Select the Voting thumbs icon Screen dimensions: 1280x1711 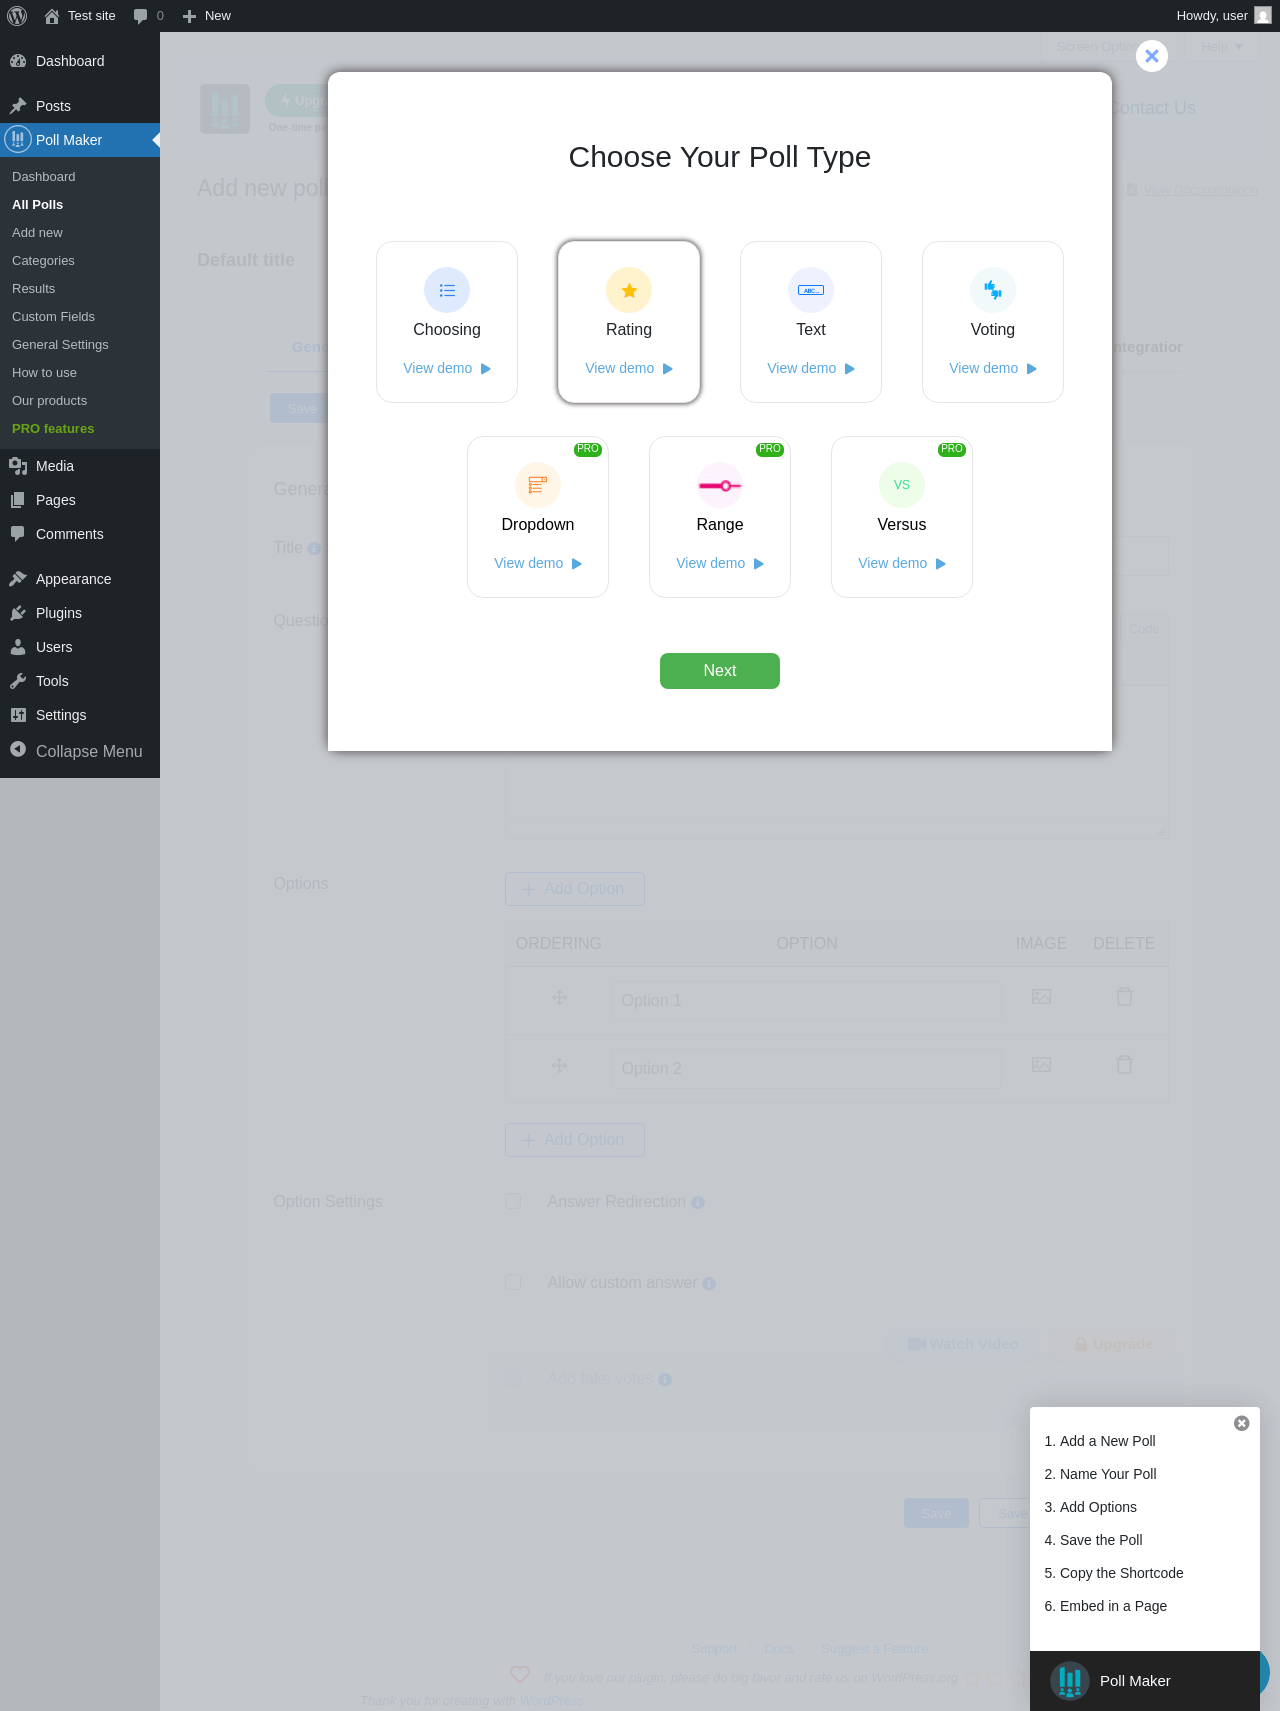click(993, 290)
